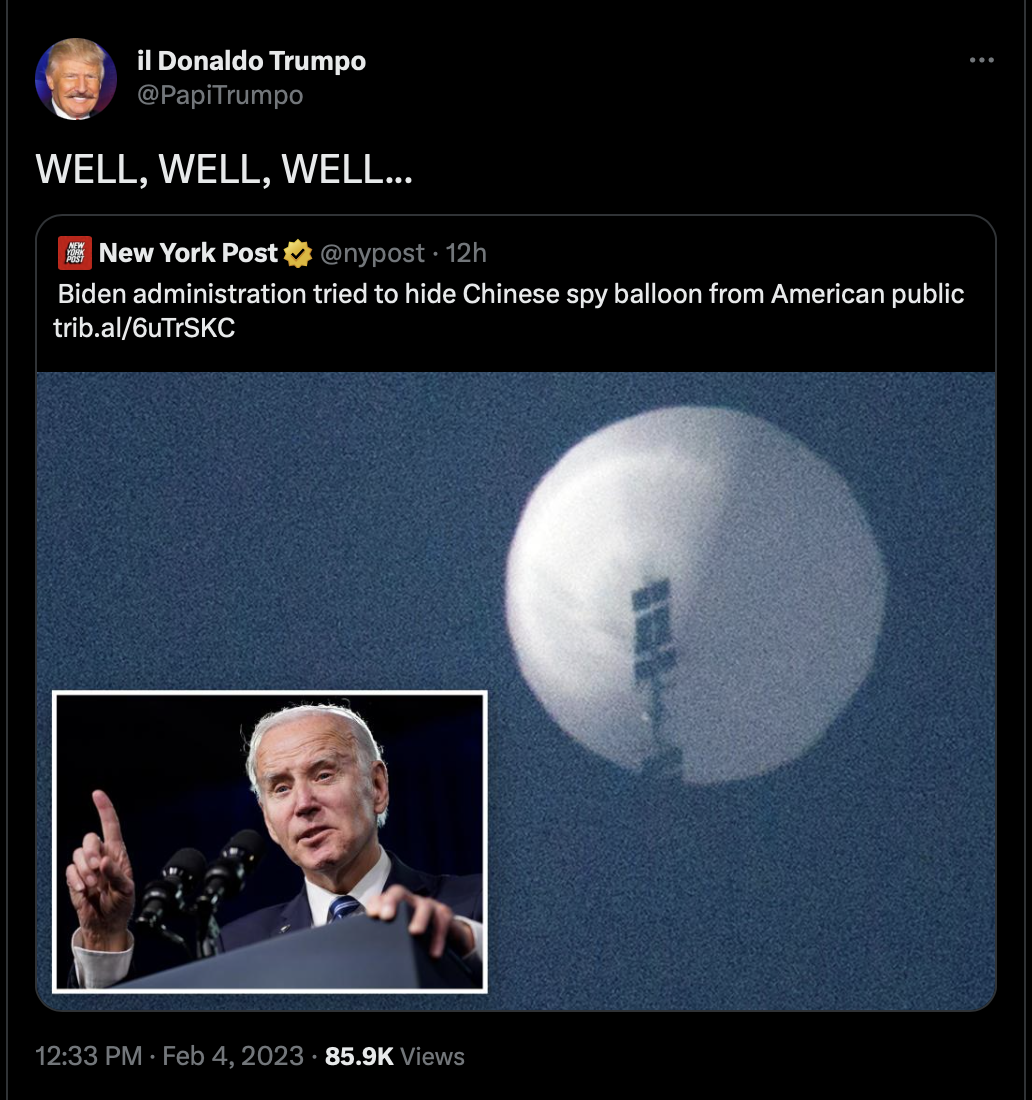Screen dimensions: 1032x1100
Task: Click the New York Post logo icon
Action: pos(75,253)
